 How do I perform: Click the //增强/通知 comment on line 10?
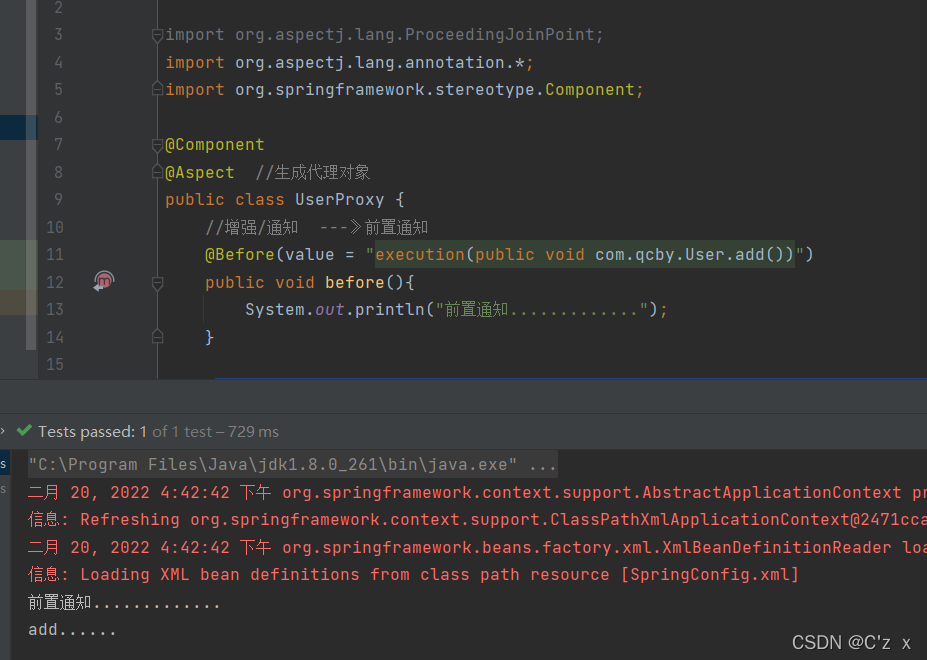click(316, 228)
